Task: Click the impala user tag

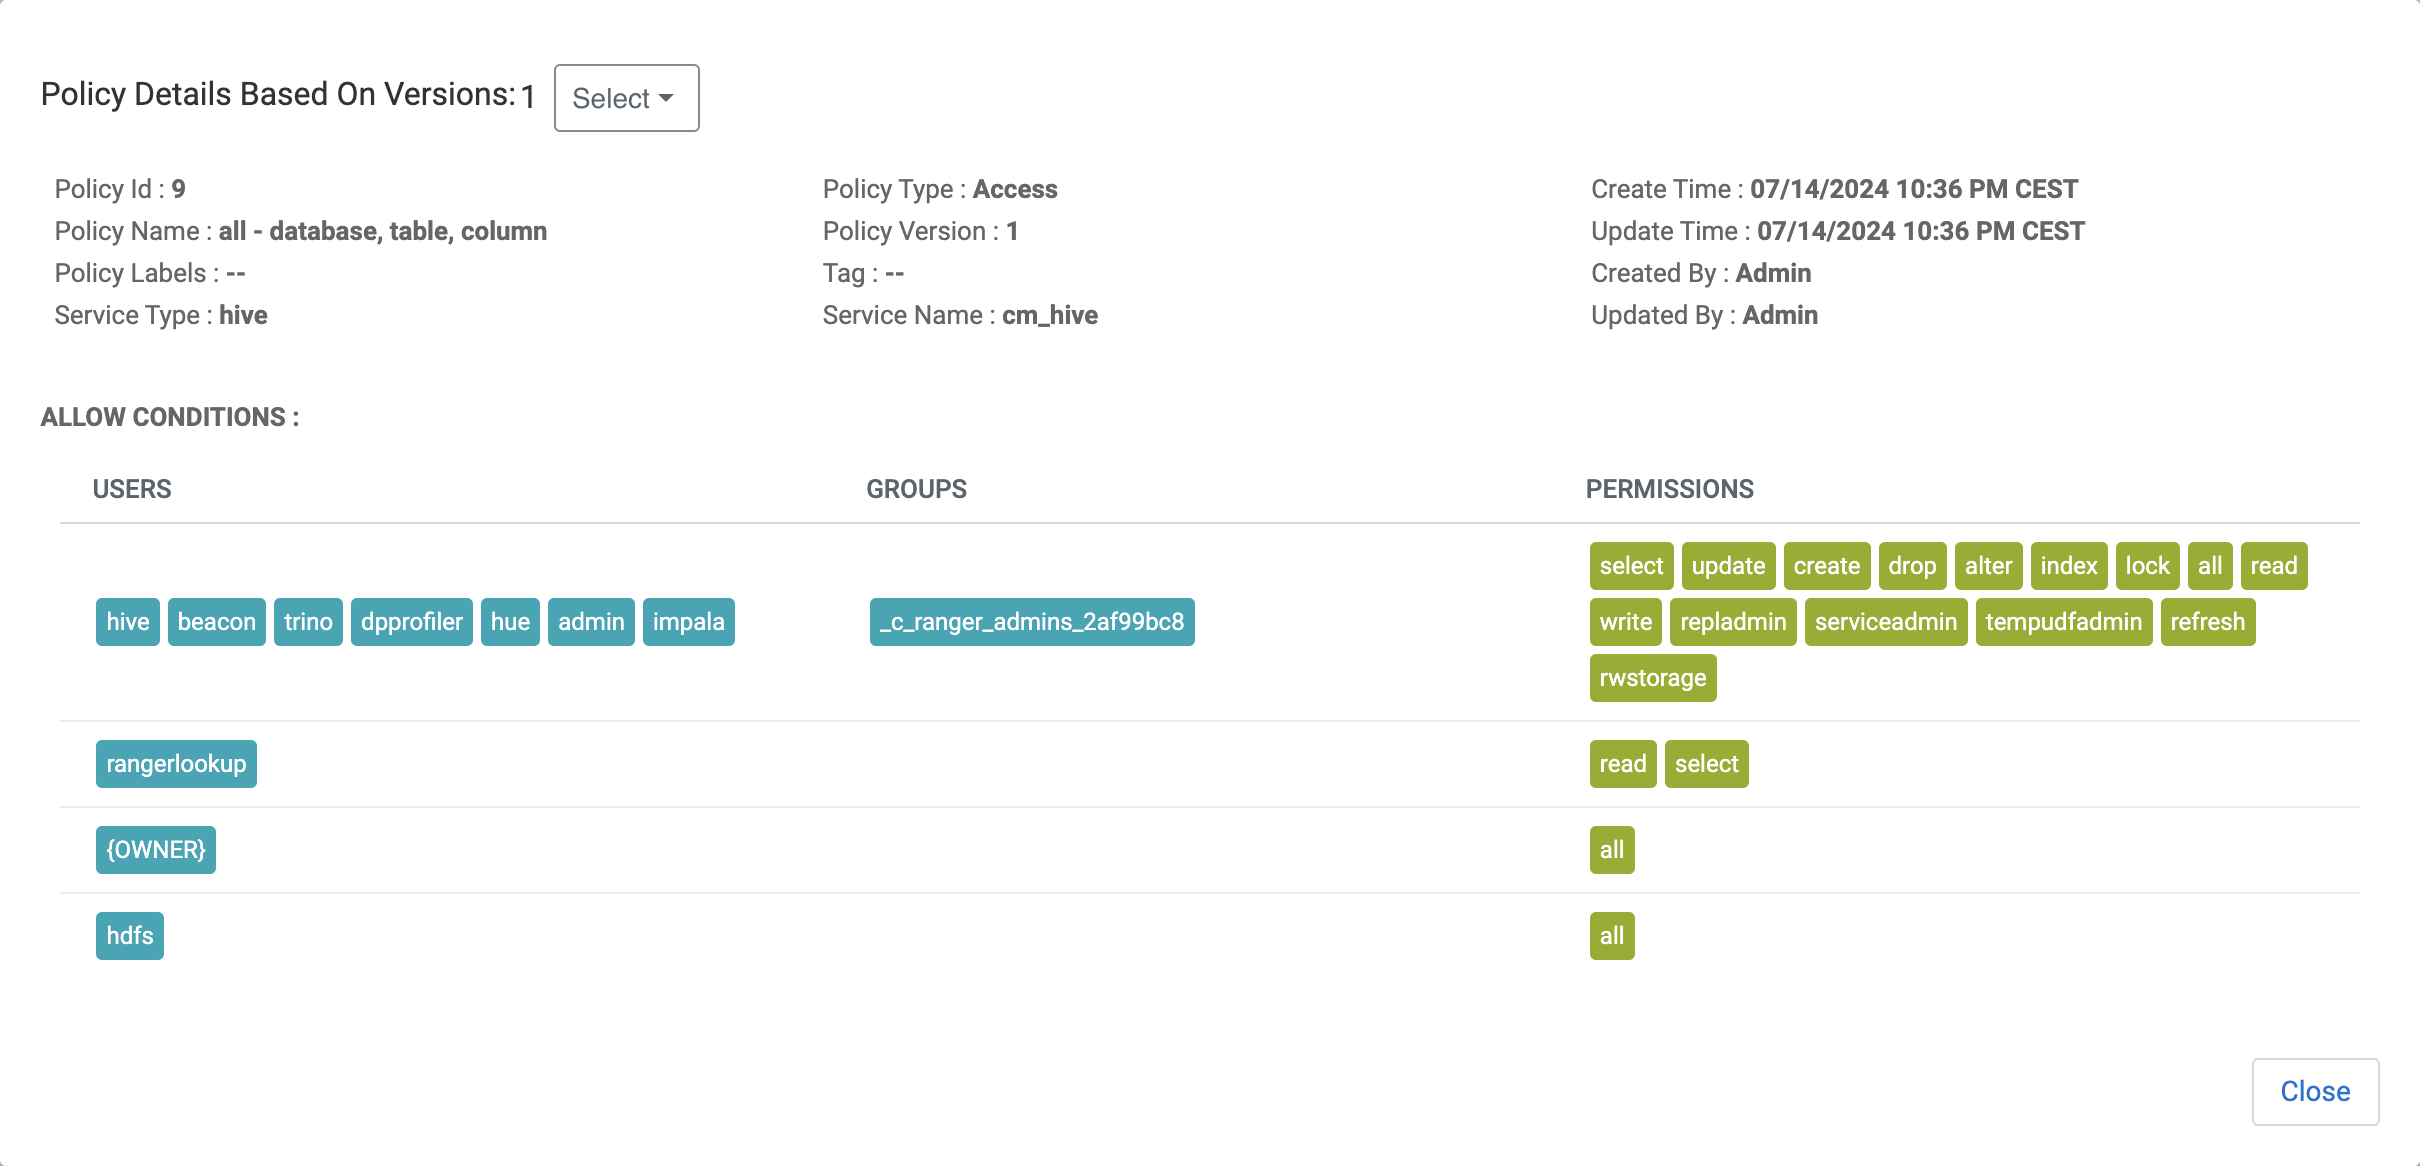Action: pos(688,622)
